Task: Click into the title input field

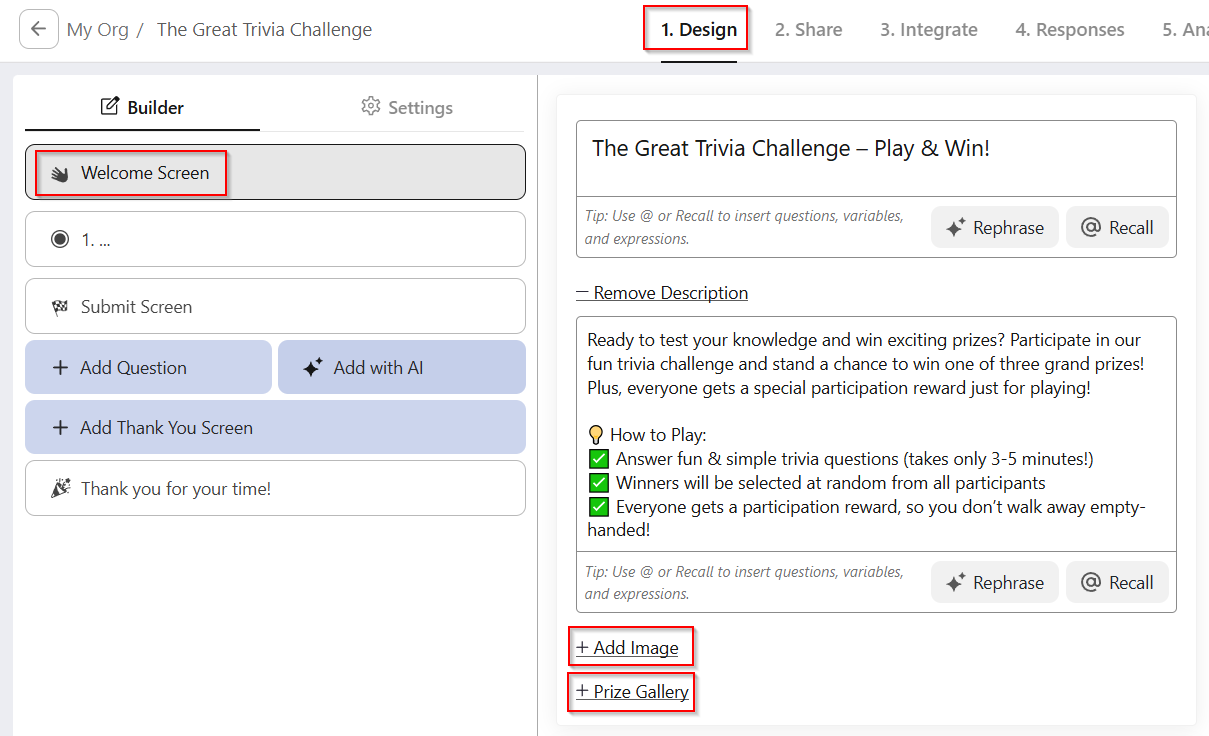Action: (x=876, y=158)
